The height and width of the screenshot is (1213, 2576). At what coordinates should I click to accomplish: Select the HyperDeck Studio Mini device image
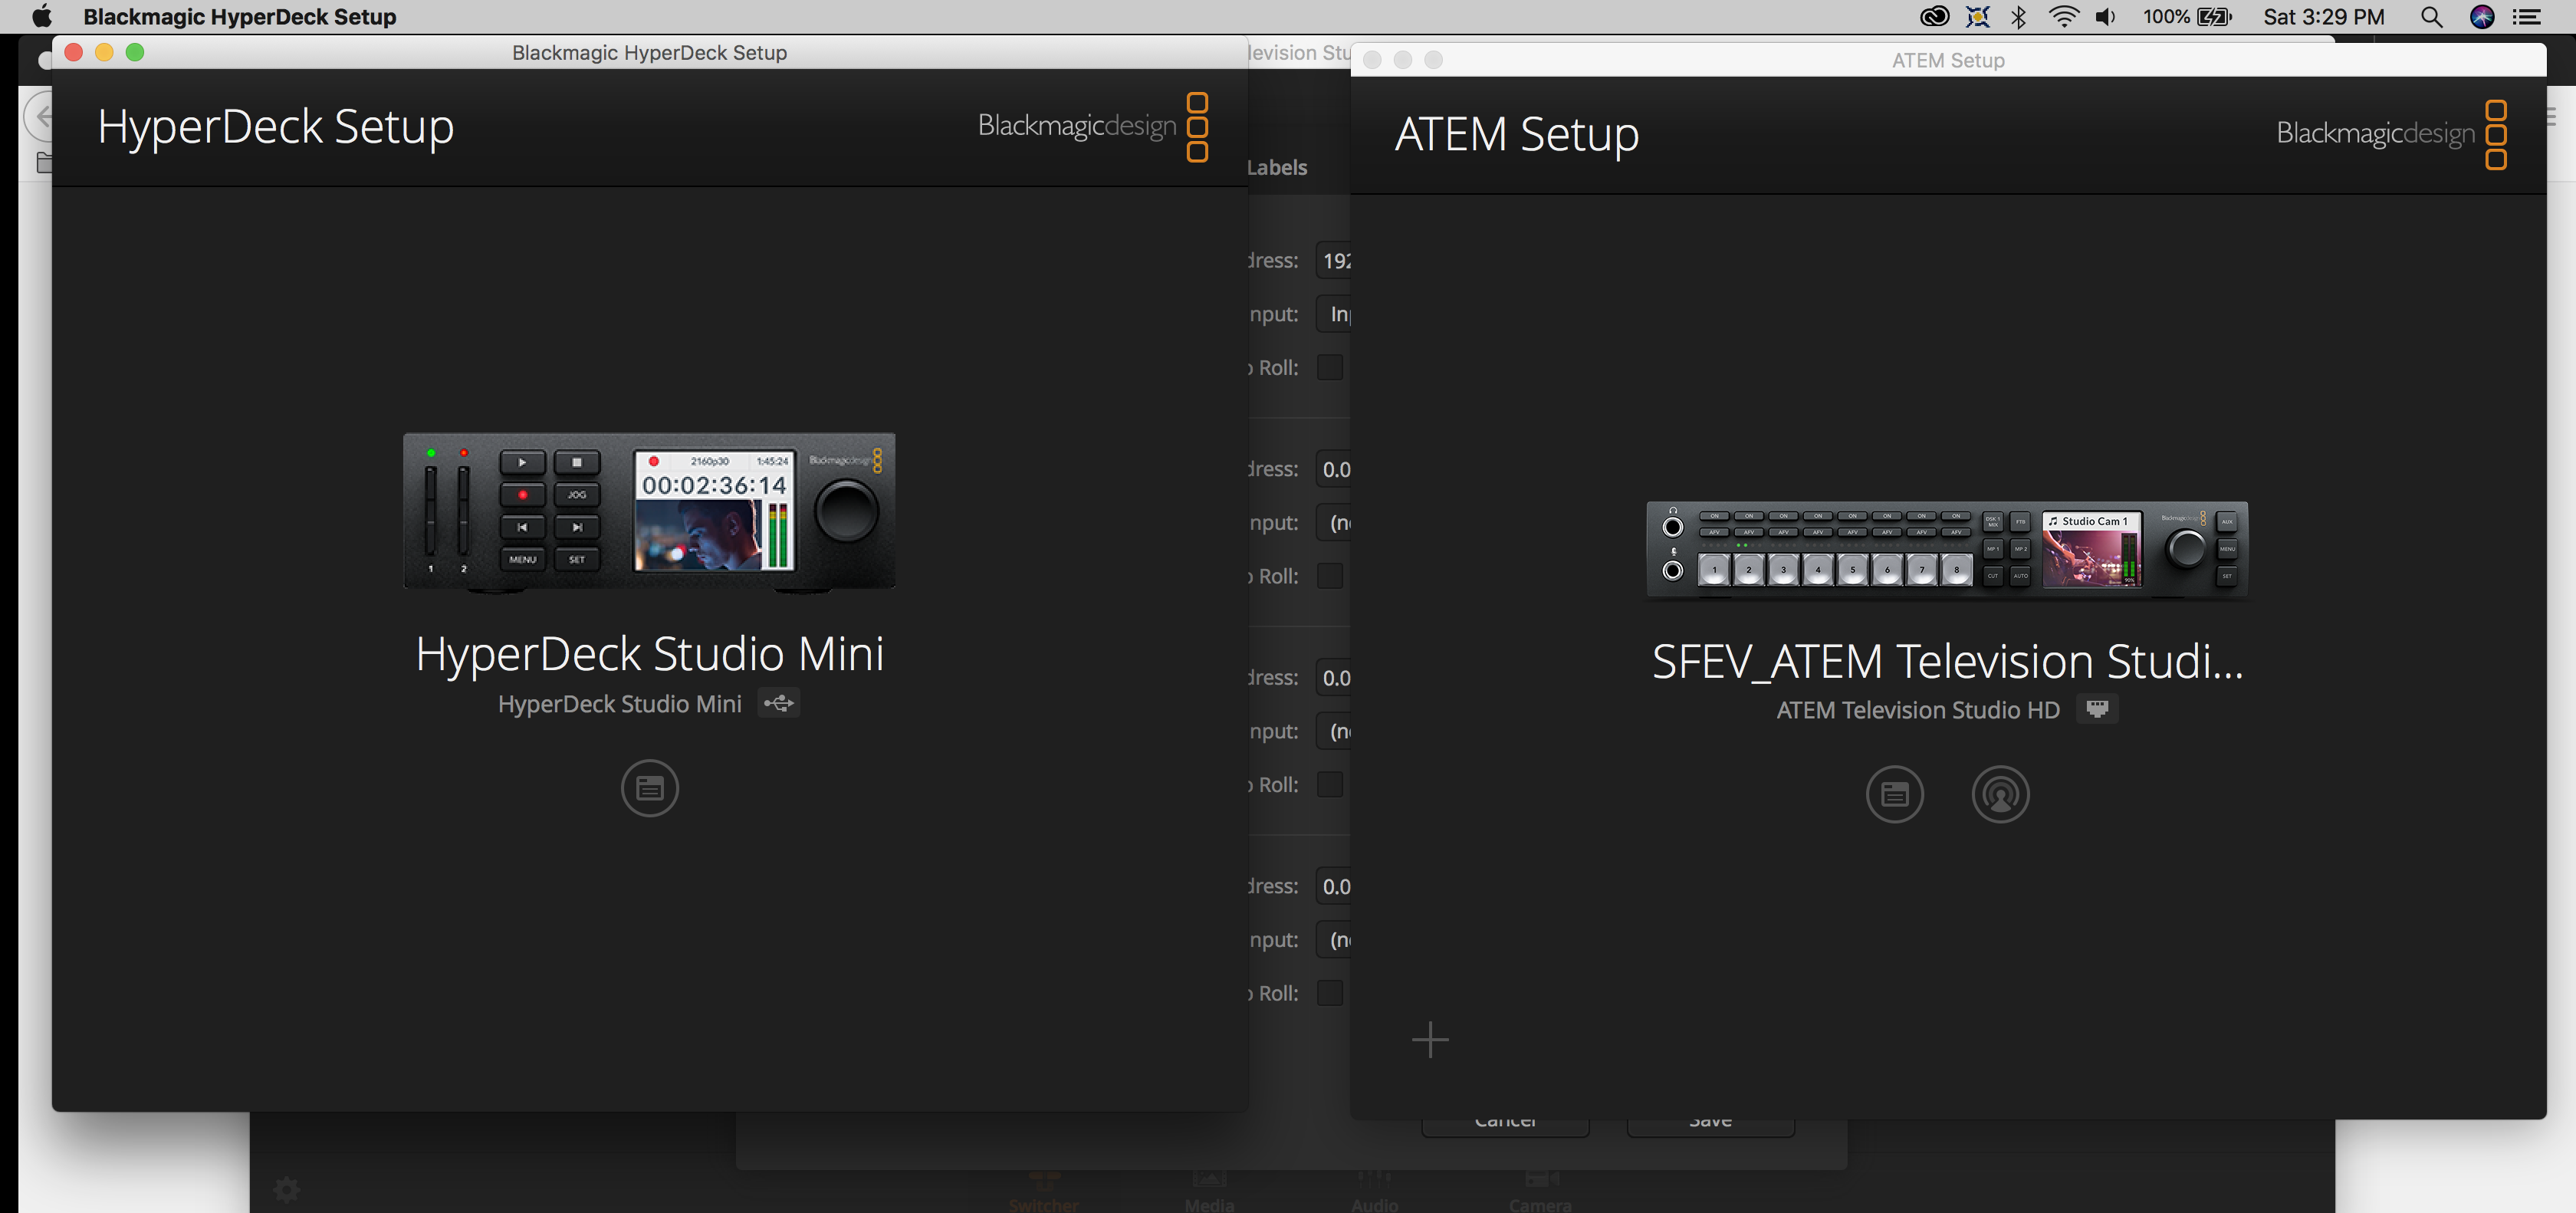click(x=649, y=513)
